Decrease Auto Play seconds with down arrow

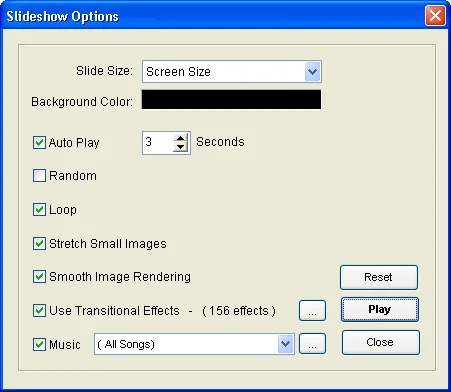tap(181, 147)
